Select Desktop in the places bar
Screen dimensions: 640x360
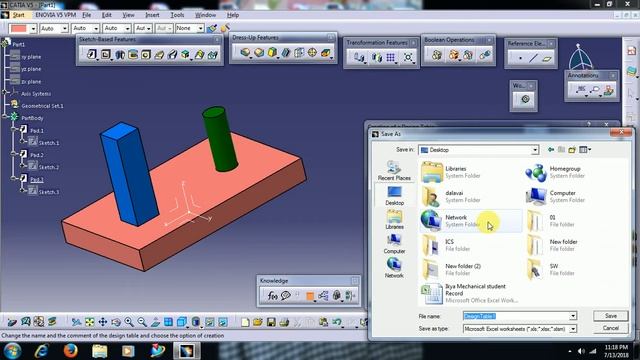[x=394, y=196]
